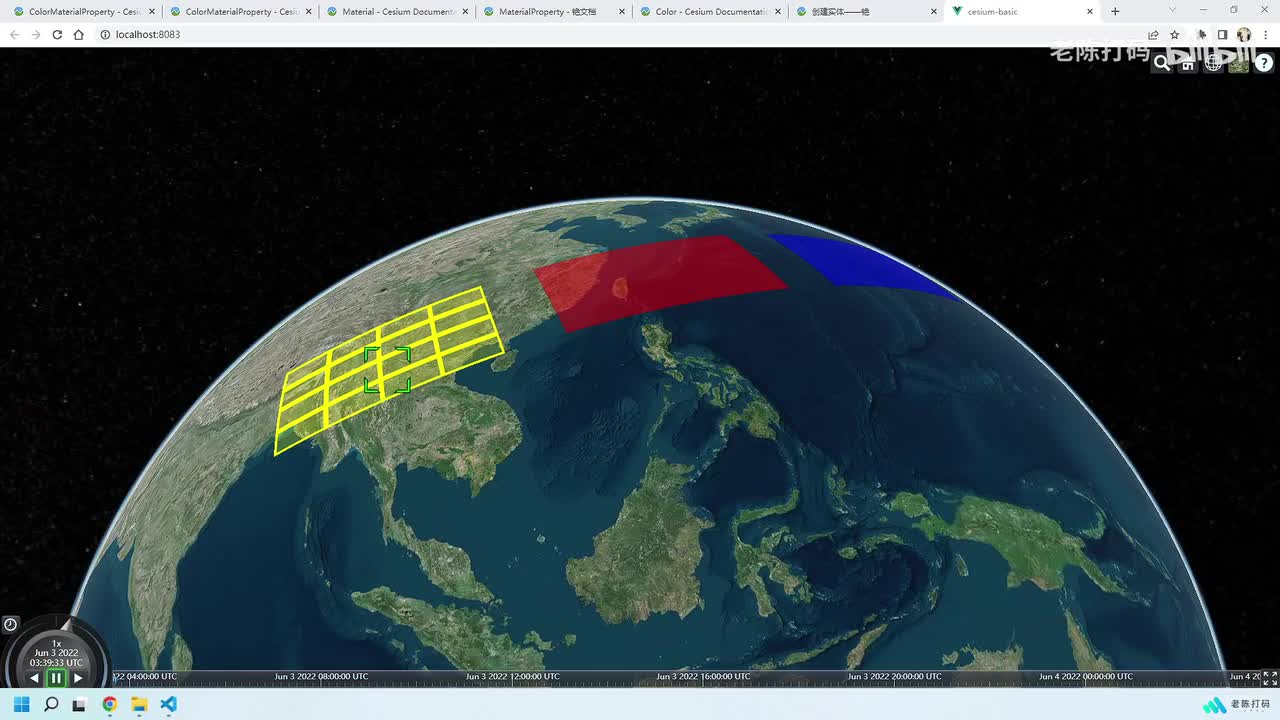The width and height of the screenshot is (1280, 720).
Task: Close the 创建实体 tab
Action: tap(934, 12)
